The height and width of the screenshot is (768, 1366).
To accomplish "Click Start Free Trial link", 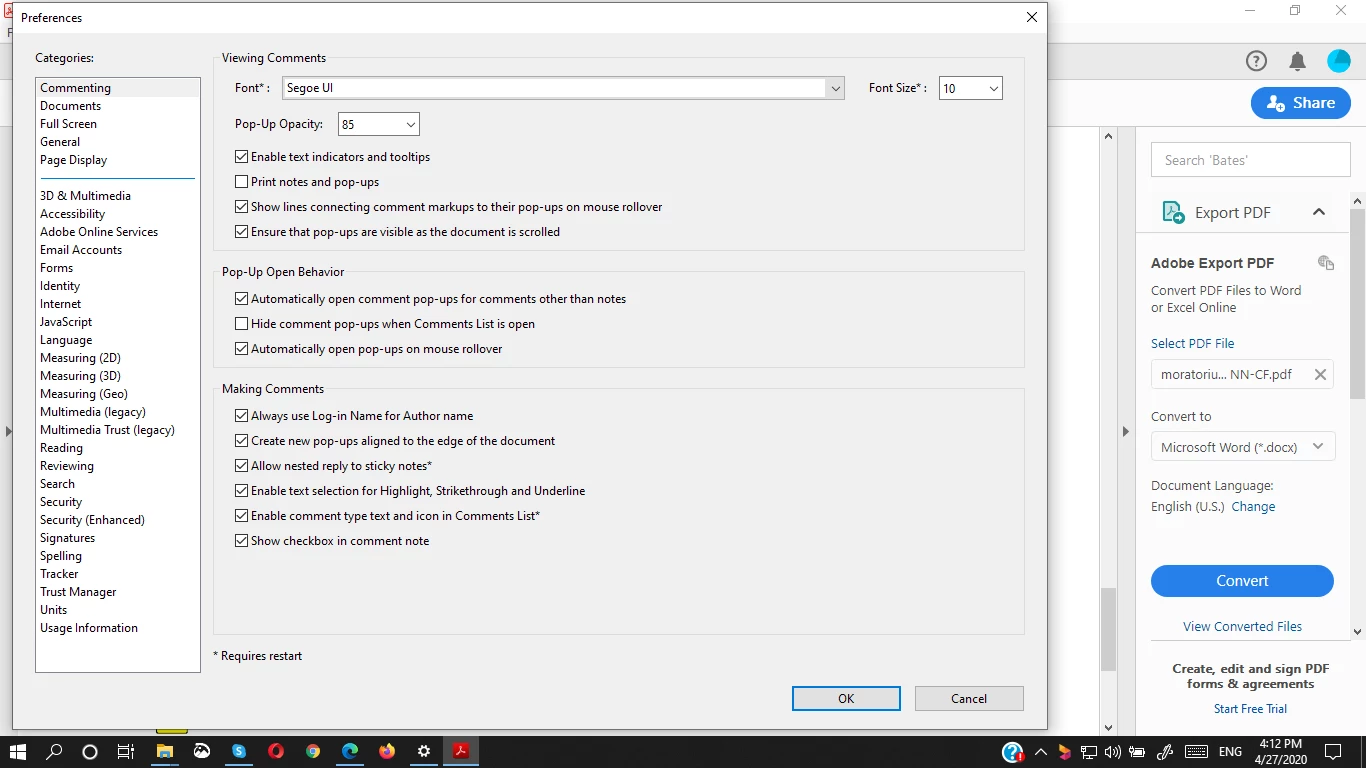I will 1250,709.
